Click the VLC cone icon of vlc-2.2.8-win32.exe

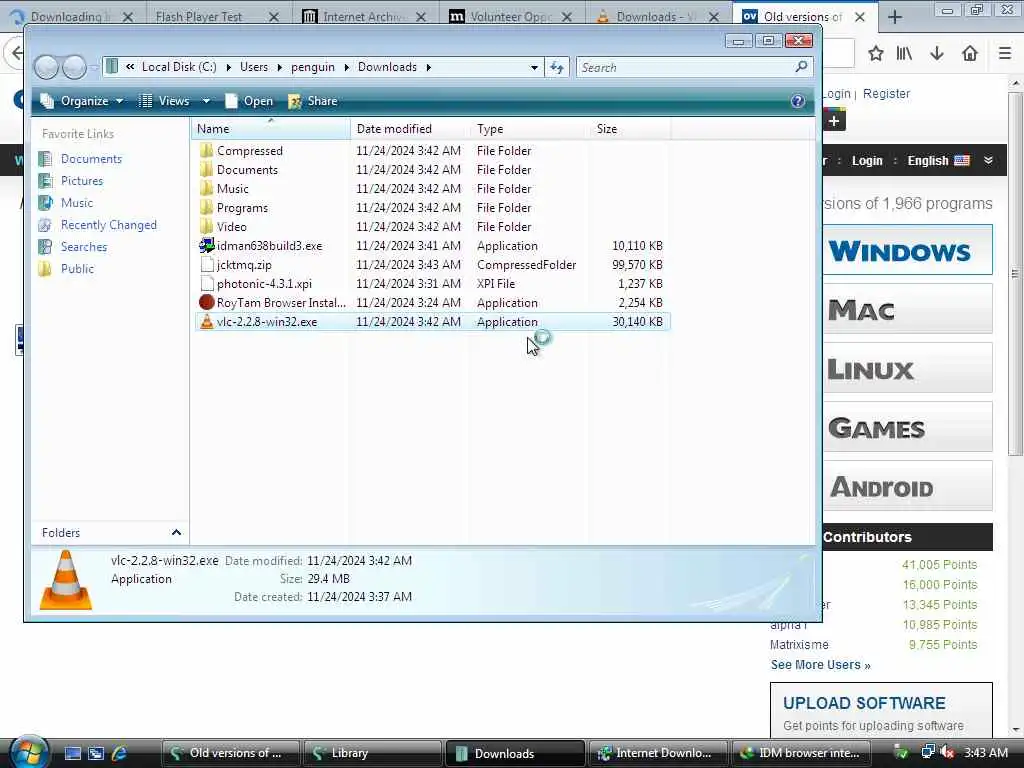pyautogui.click(x=206, y=321)
